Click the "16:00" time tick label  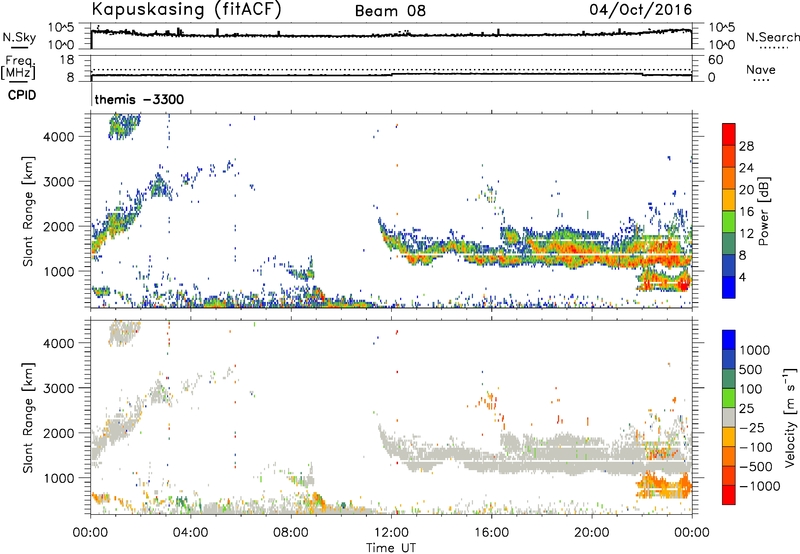[x=491, y=533]
